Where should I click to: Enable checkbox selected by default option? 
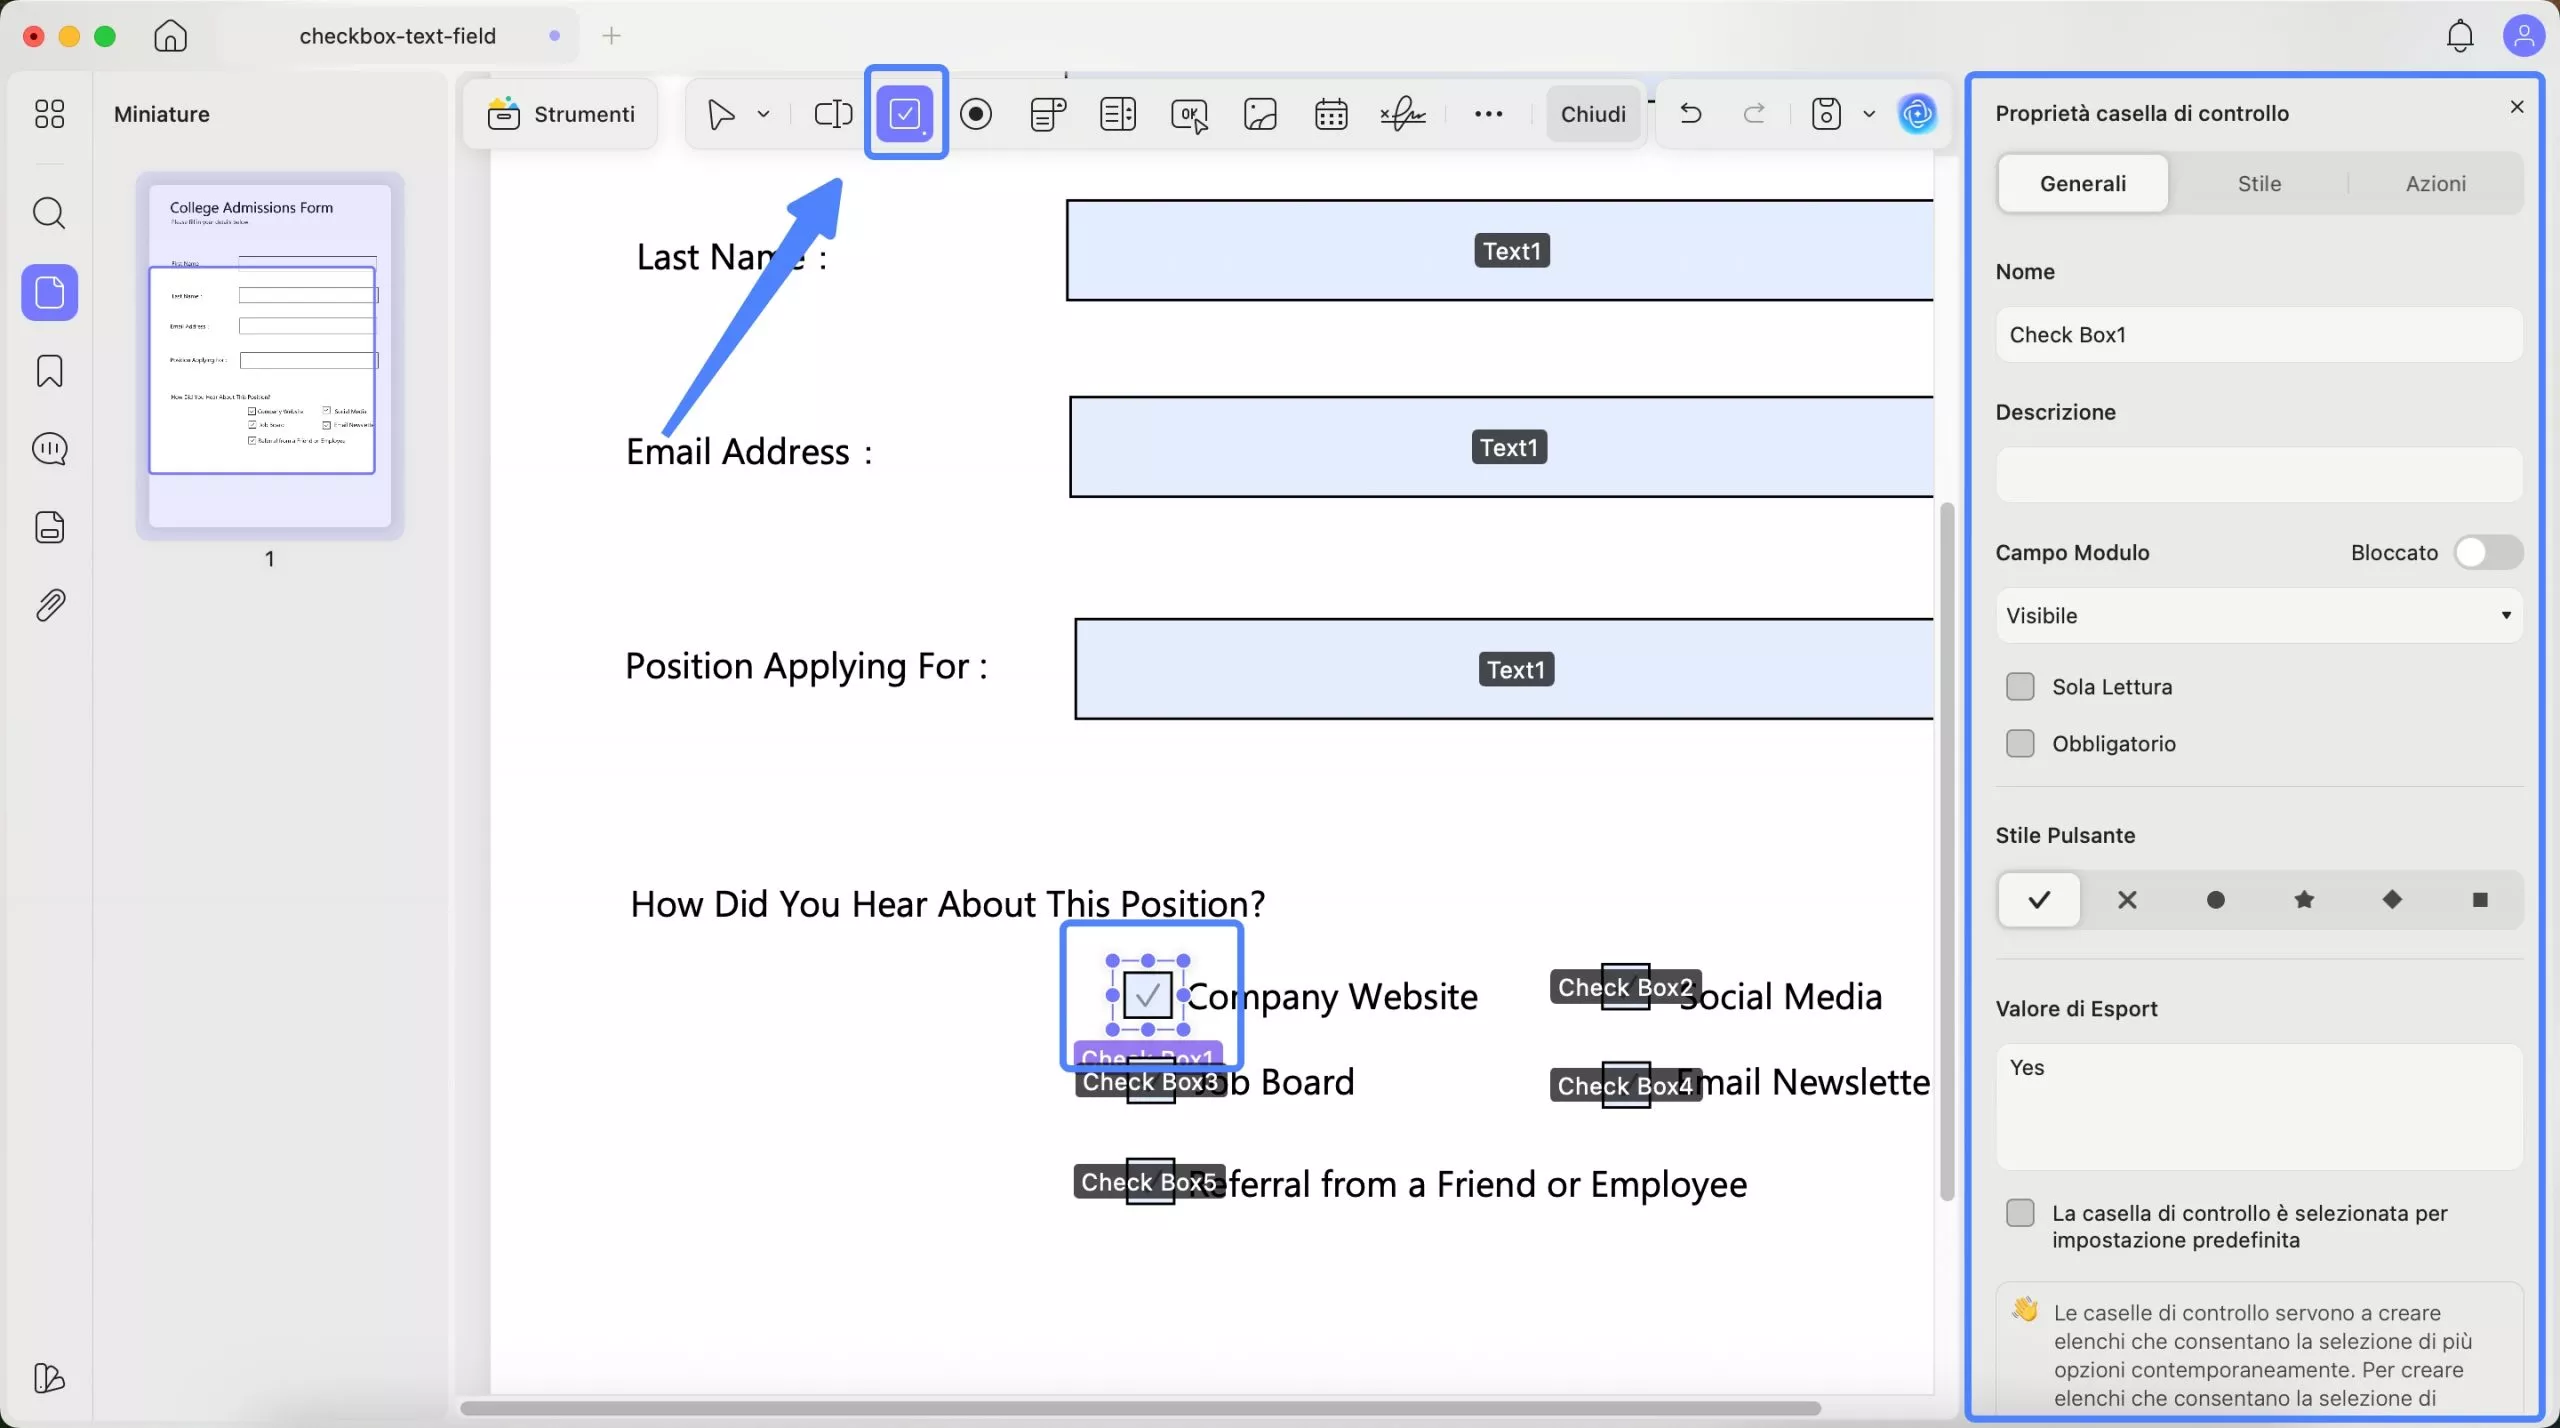point(2020,1213)
